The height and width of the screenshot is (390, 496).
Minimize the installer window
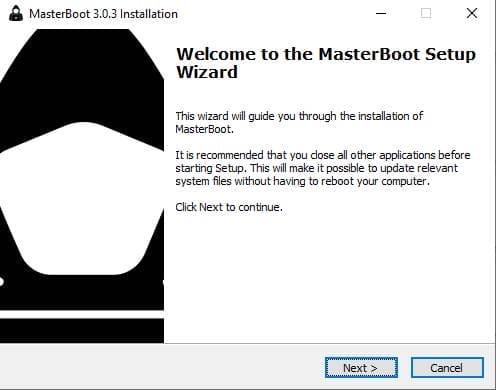point(381,14)
